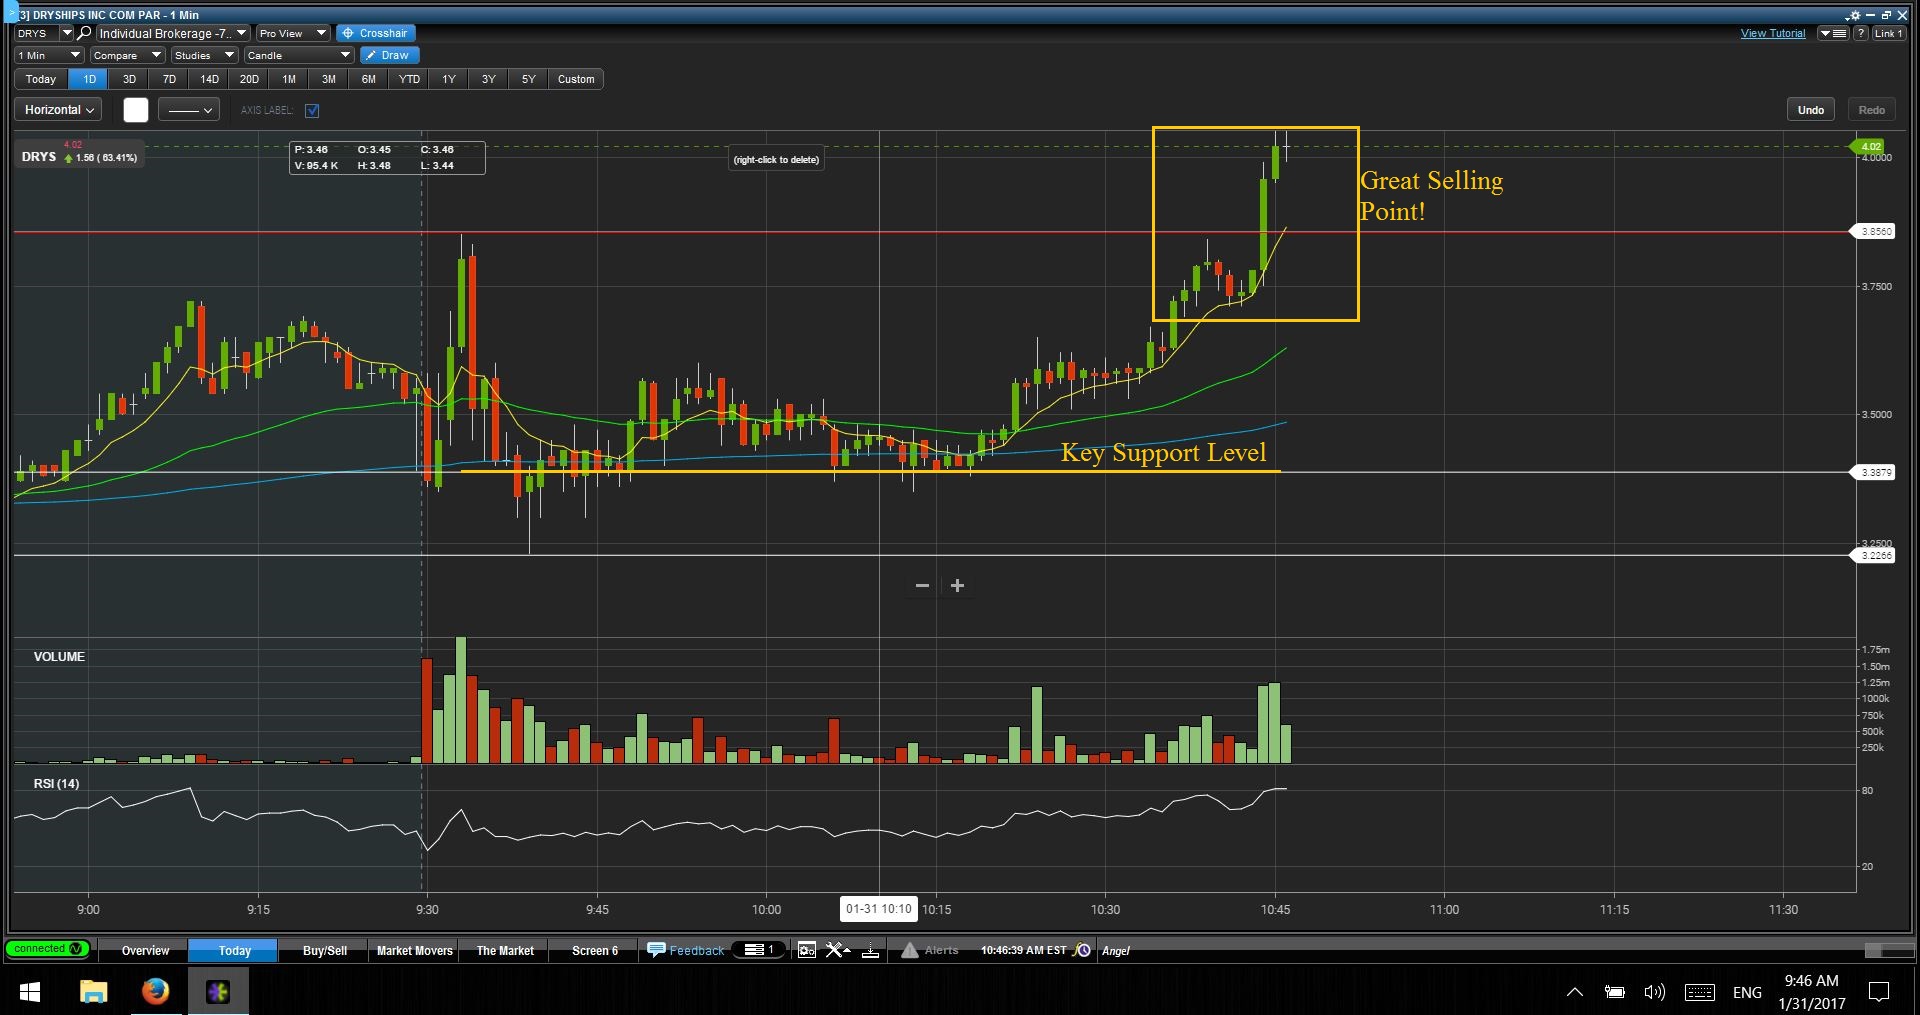
Task: Click the Redo button
Action: tap(1872, 110)
